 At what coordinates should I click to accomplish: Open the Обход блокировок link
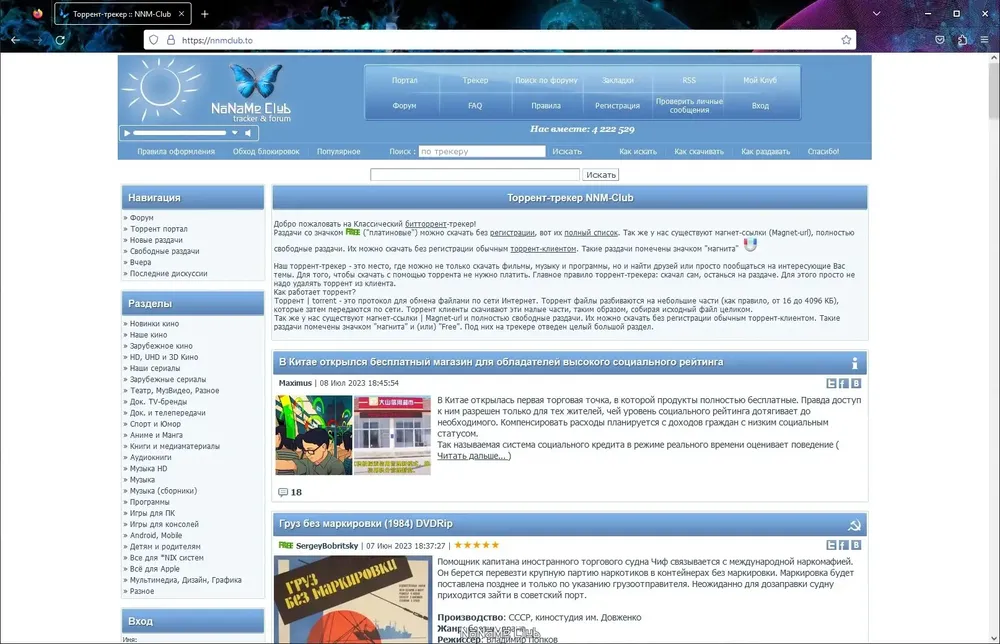tap(266, 152)
